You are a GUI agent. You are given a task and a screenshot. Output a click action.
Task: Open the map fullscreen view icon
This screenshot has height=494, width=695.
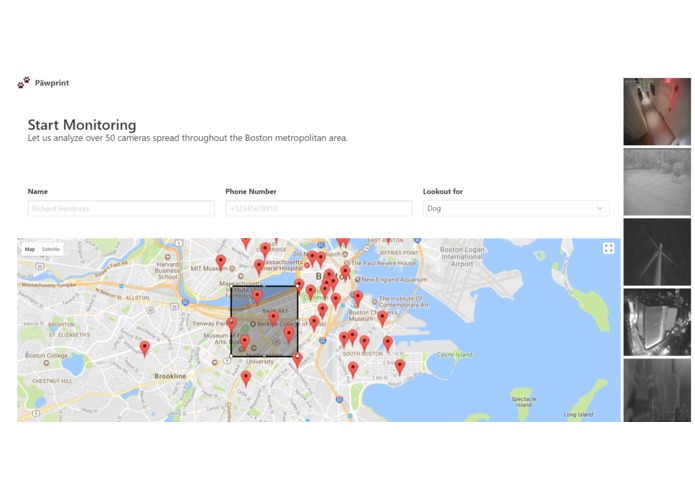pyautogui.click(x=608, y=248)
